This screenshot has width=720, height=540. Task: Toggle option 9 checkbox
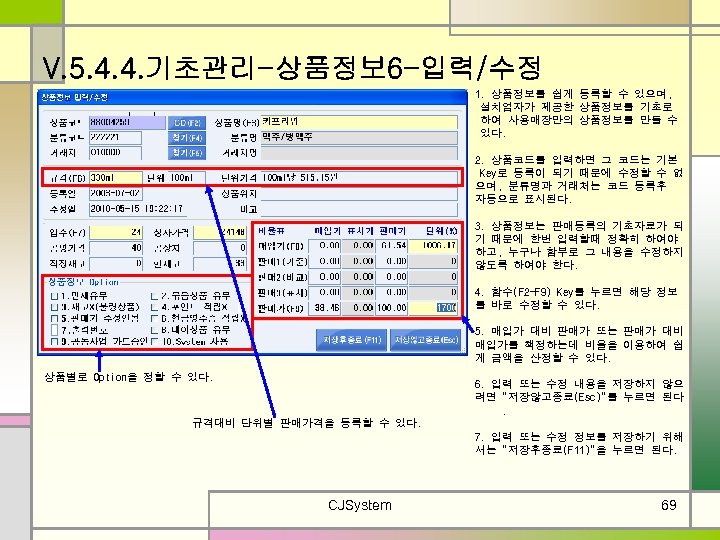click(x=54, y=342)
